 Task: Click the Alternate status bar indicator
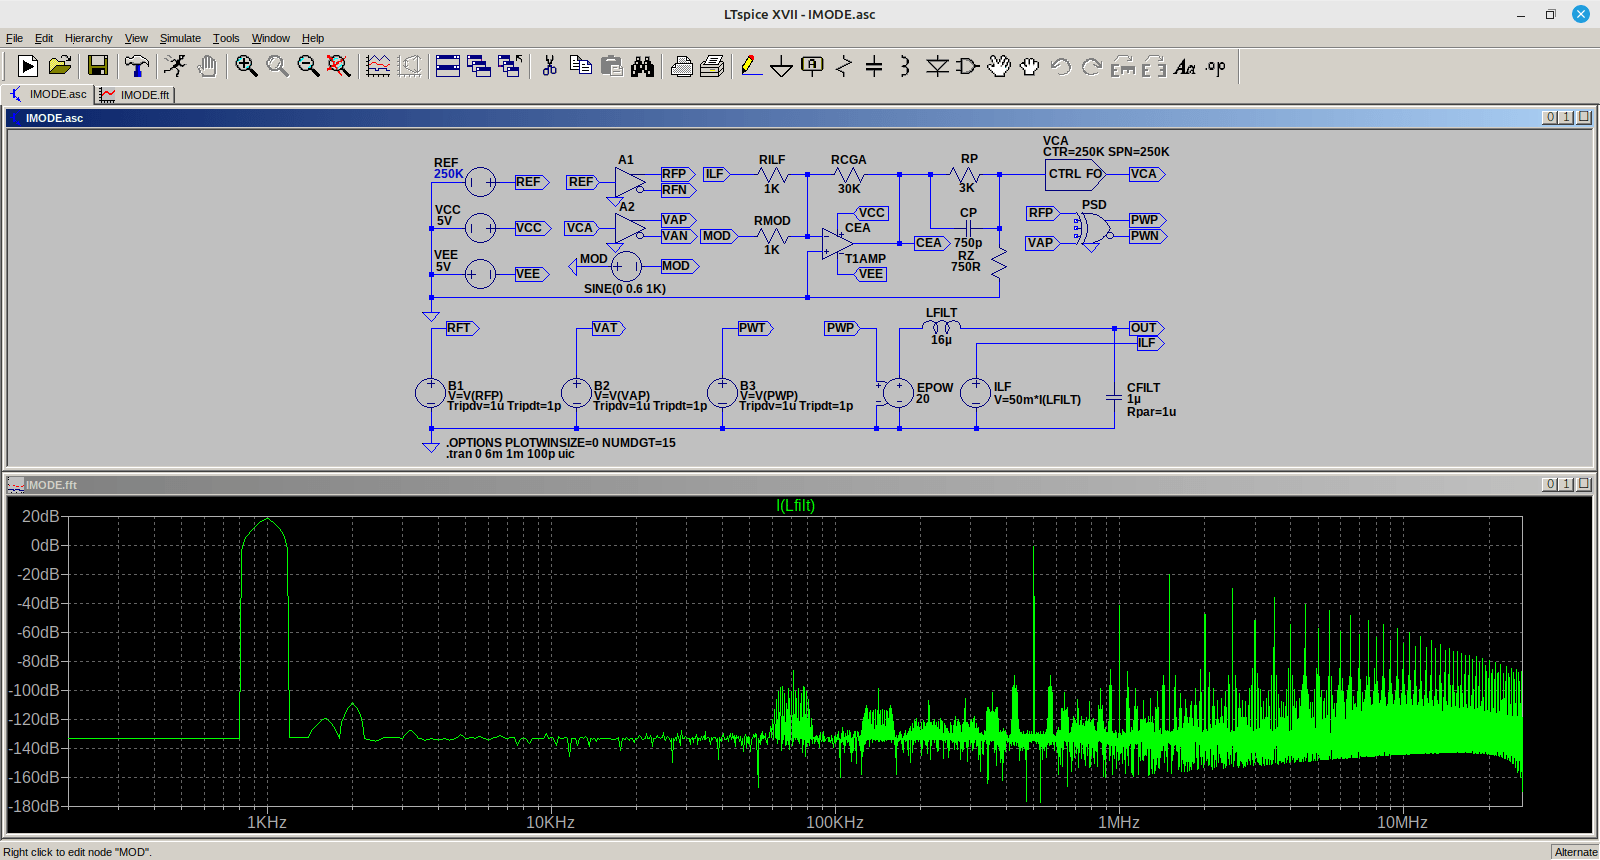tap(1575, 852)
